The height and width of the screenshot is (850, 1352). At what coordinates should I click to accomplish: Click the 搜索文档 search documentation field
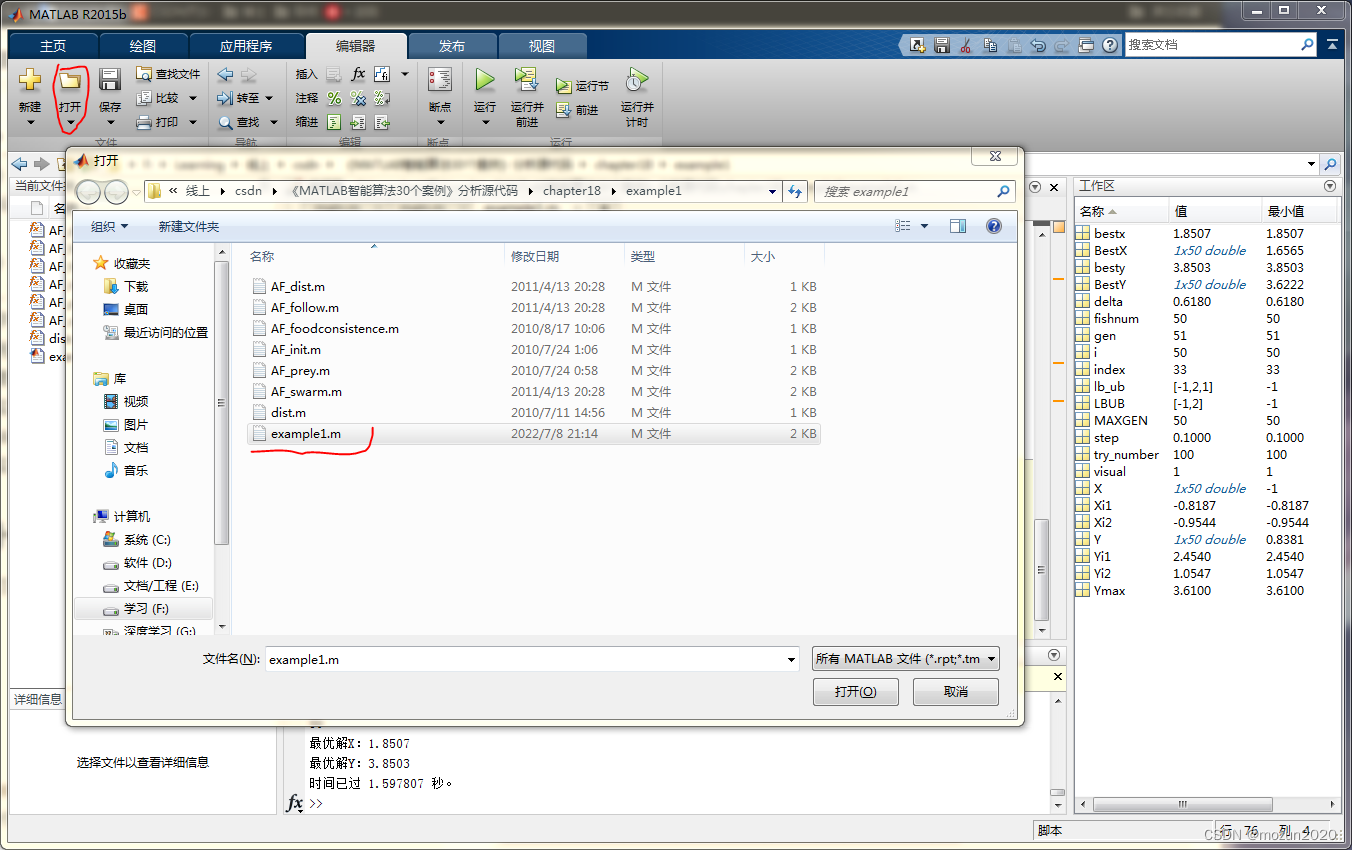click(1220, 45)
